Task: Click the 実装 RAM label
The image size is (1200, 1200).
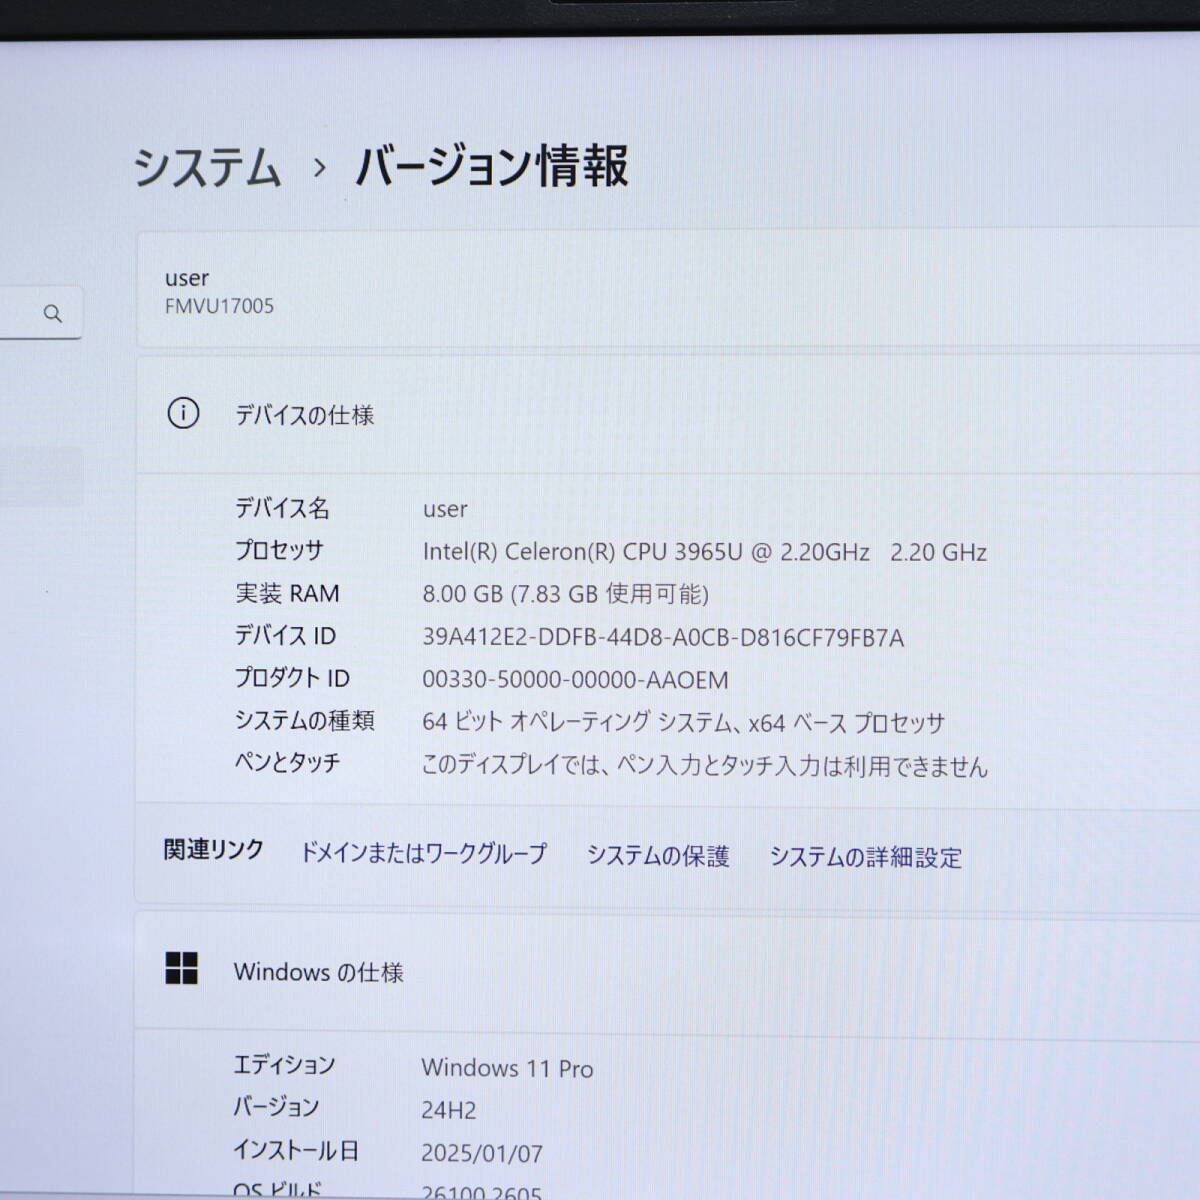Action: click(287, 593)
